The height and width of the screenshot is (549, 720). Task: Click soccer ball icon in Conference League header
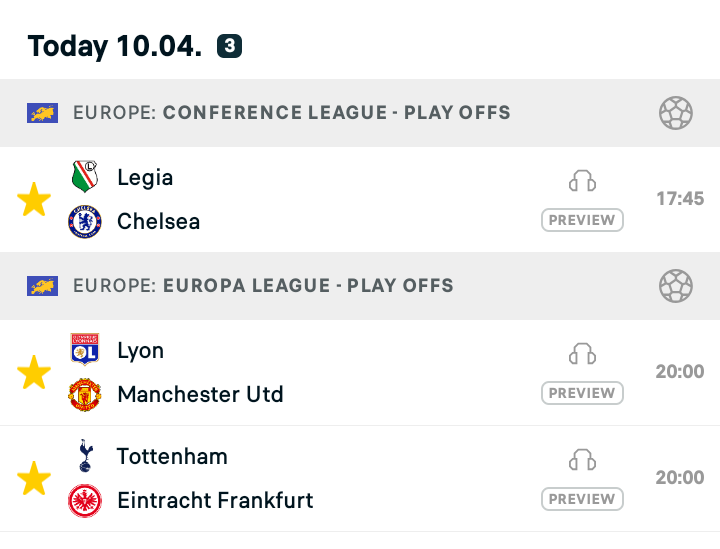(x=676, y=113)
